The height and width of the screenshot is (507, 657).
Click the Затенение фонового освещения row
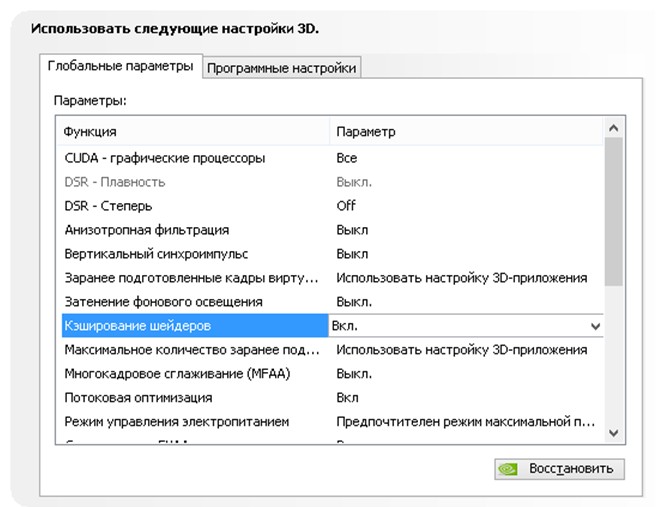pos(163,302)
